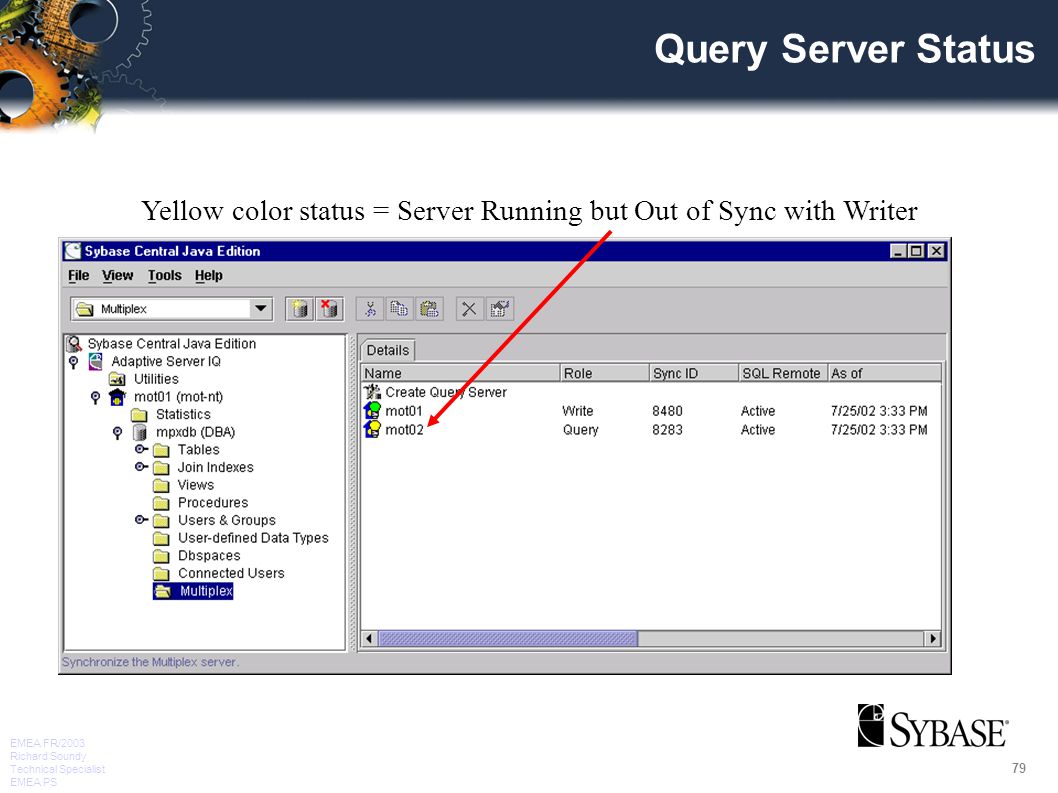The height and width of the screenshot is (793, 1058).
Task: Open the View menu
Action: point(117,275)
